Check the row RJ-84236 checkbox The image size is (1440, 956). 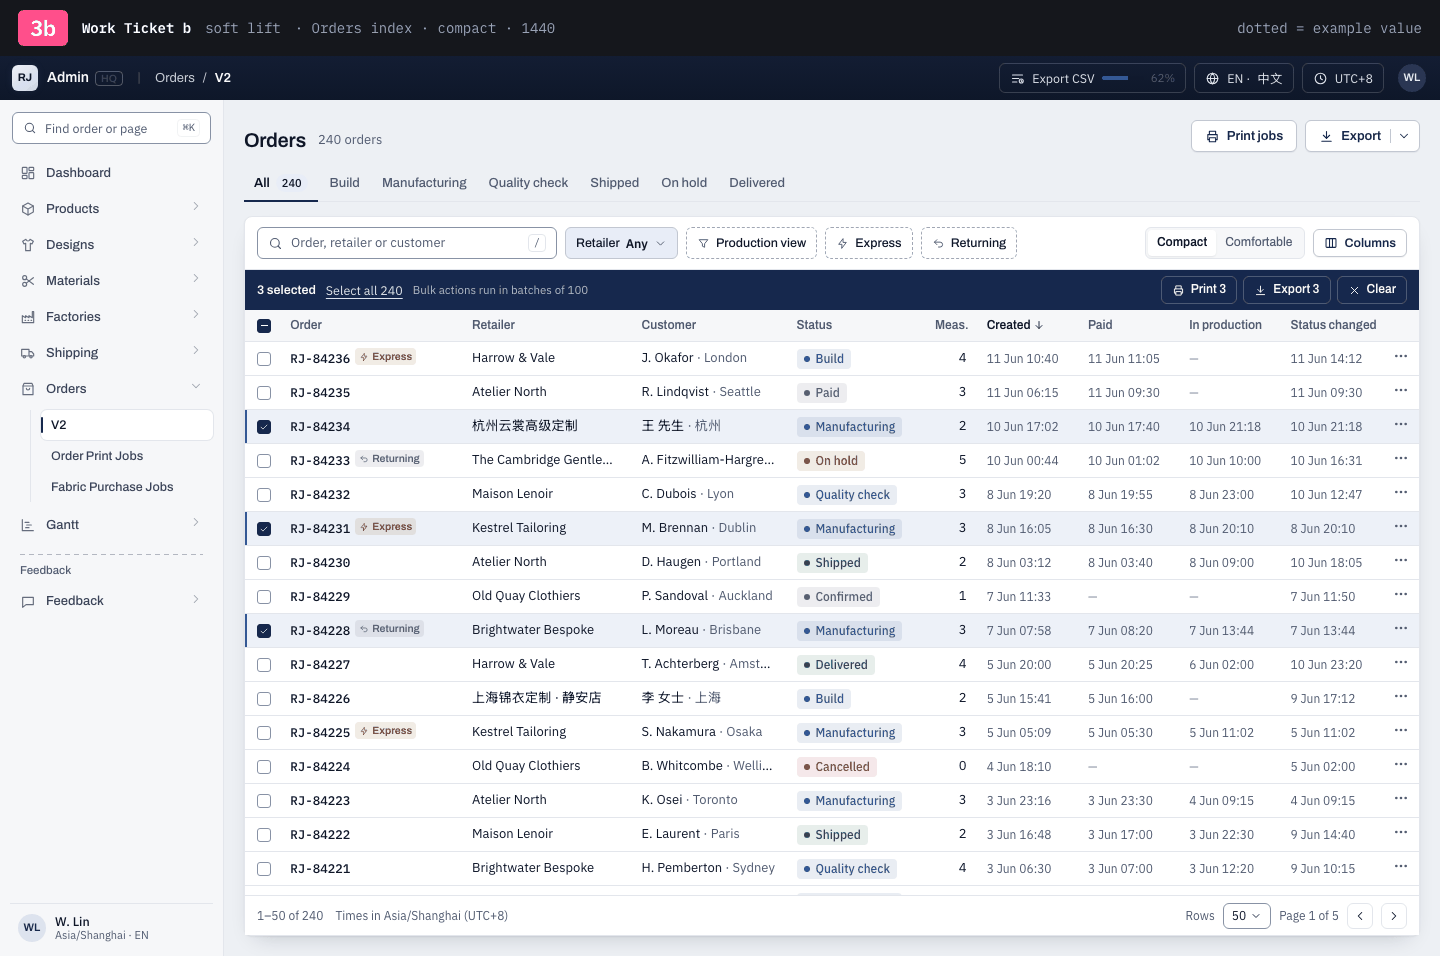264,359
